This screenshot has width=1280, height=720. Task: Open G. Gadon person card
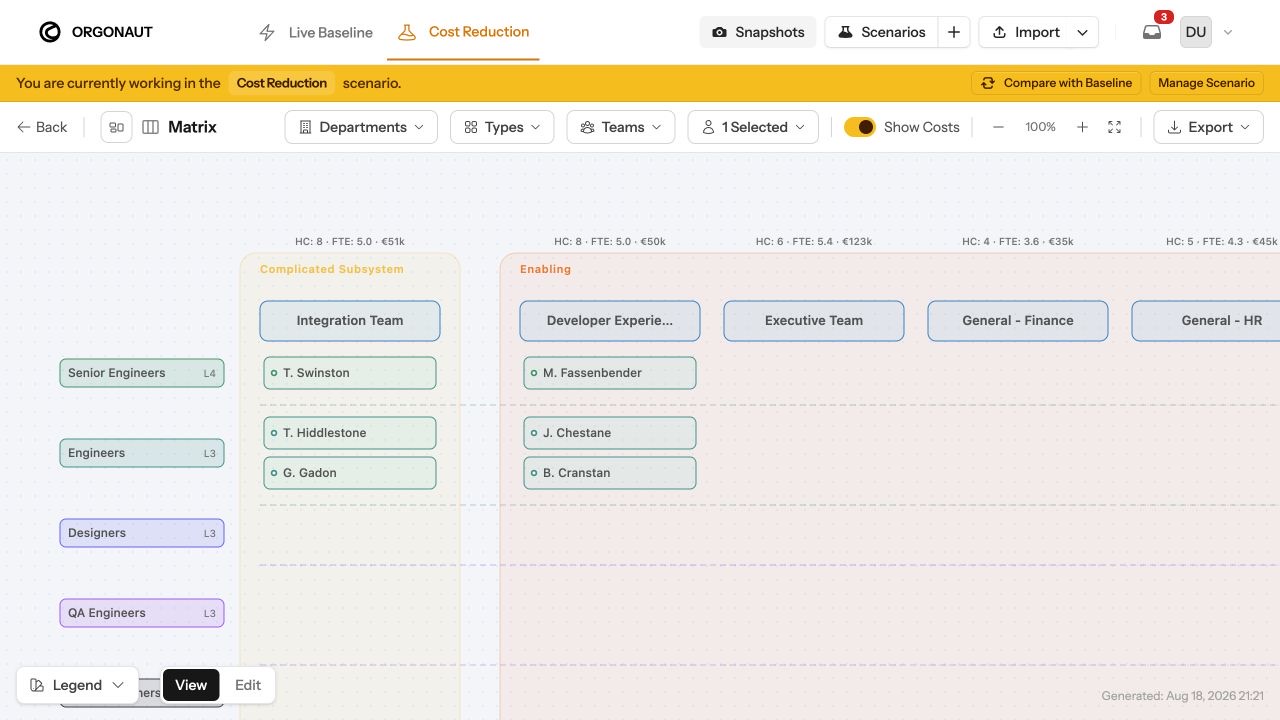pyautogui.click(x=350, y=473)
